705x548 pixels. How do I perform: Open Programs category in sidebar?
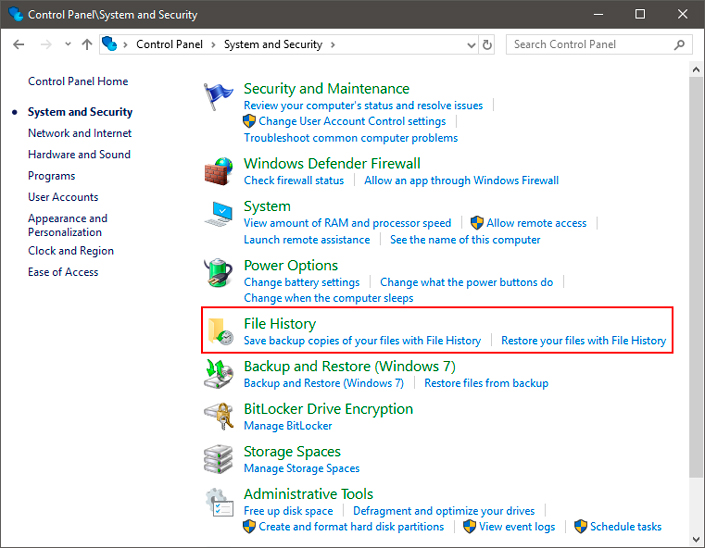click(51, 176)
